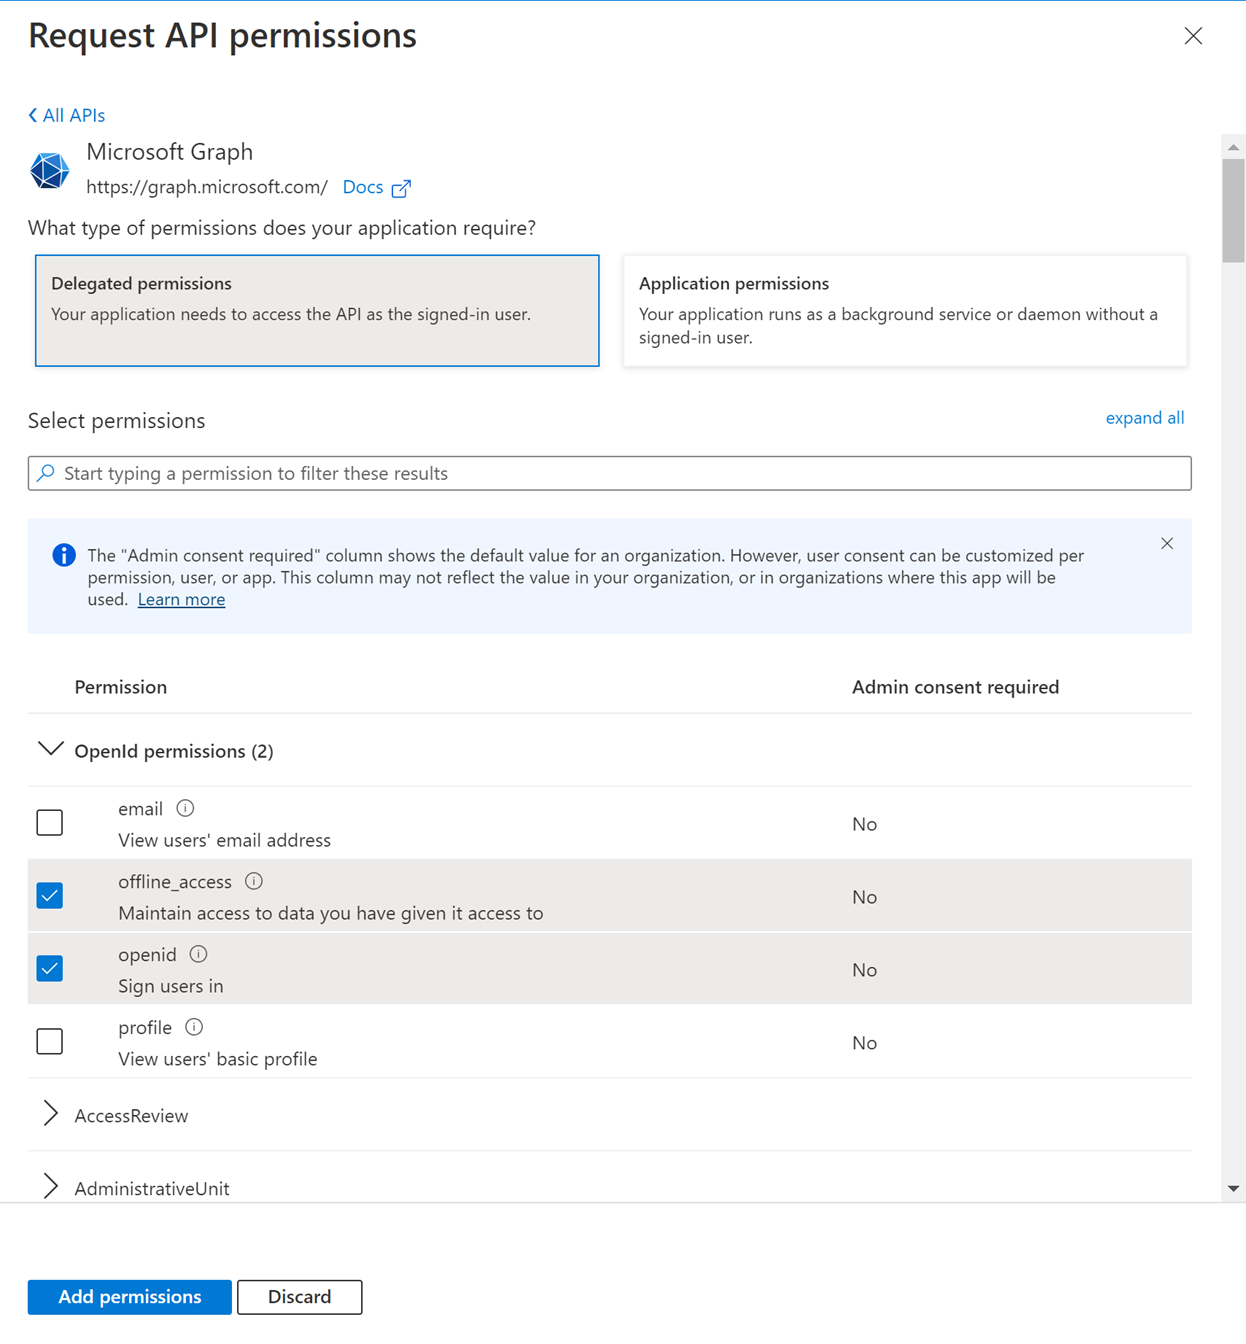View info tooltip for email permission
1246x1344 pixels.
pyautogui.click(x=186, y=807)
